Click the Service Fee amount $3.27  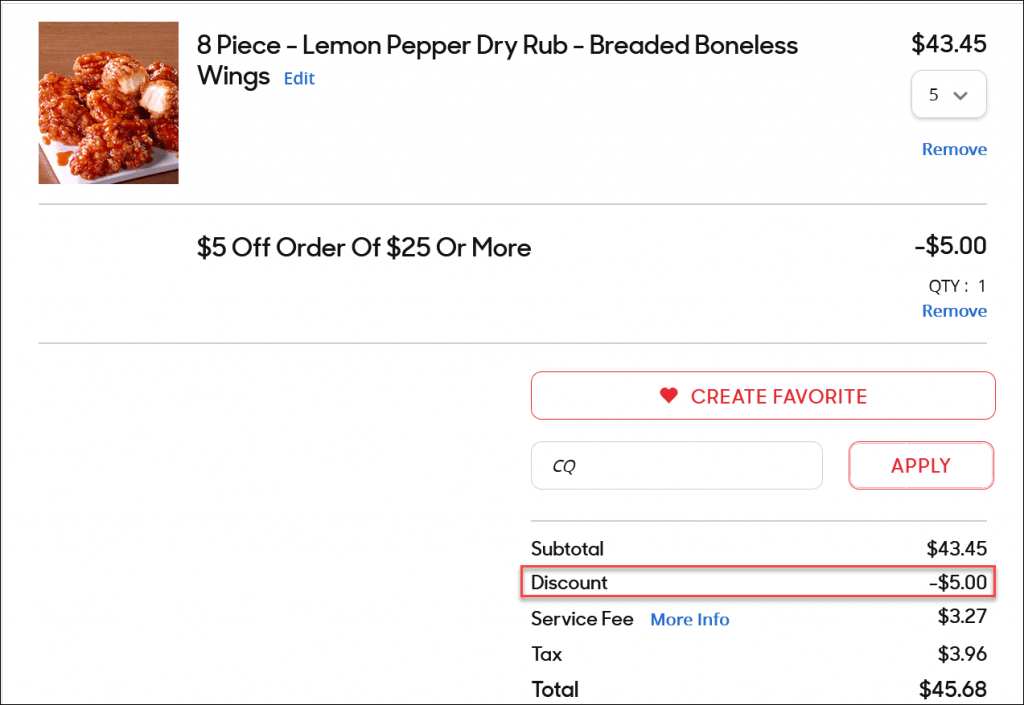(x=962, y=616)
